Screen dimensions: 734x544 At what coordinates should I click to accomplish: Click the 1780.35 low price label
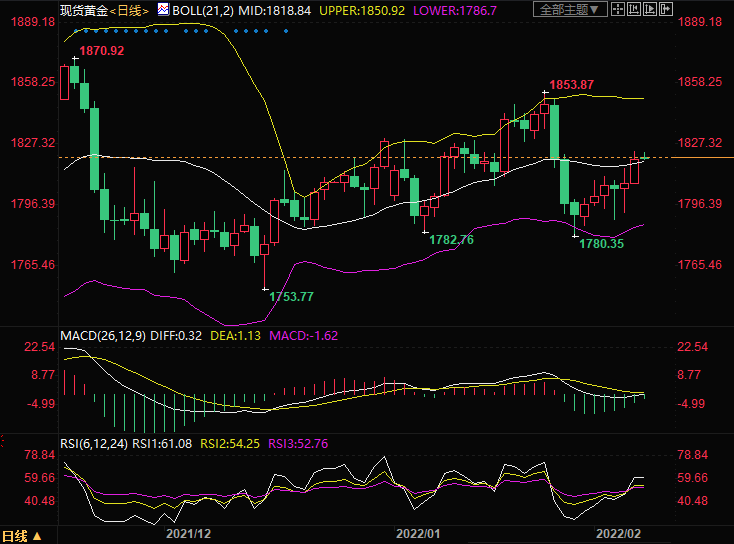coord(602,243)
